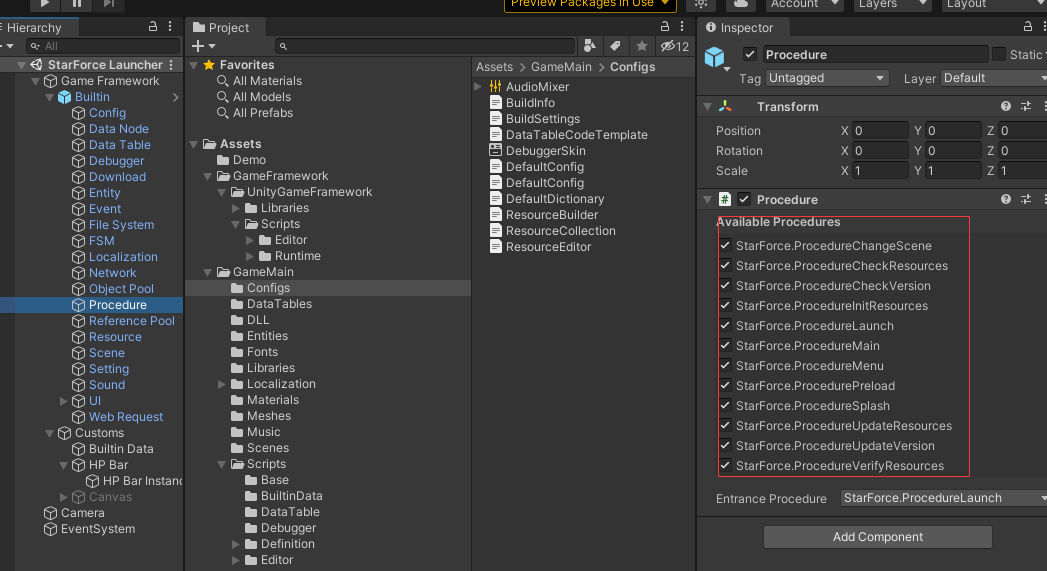Click the Search by Label tag icon

pyautogui.click(x=615, y=46)
